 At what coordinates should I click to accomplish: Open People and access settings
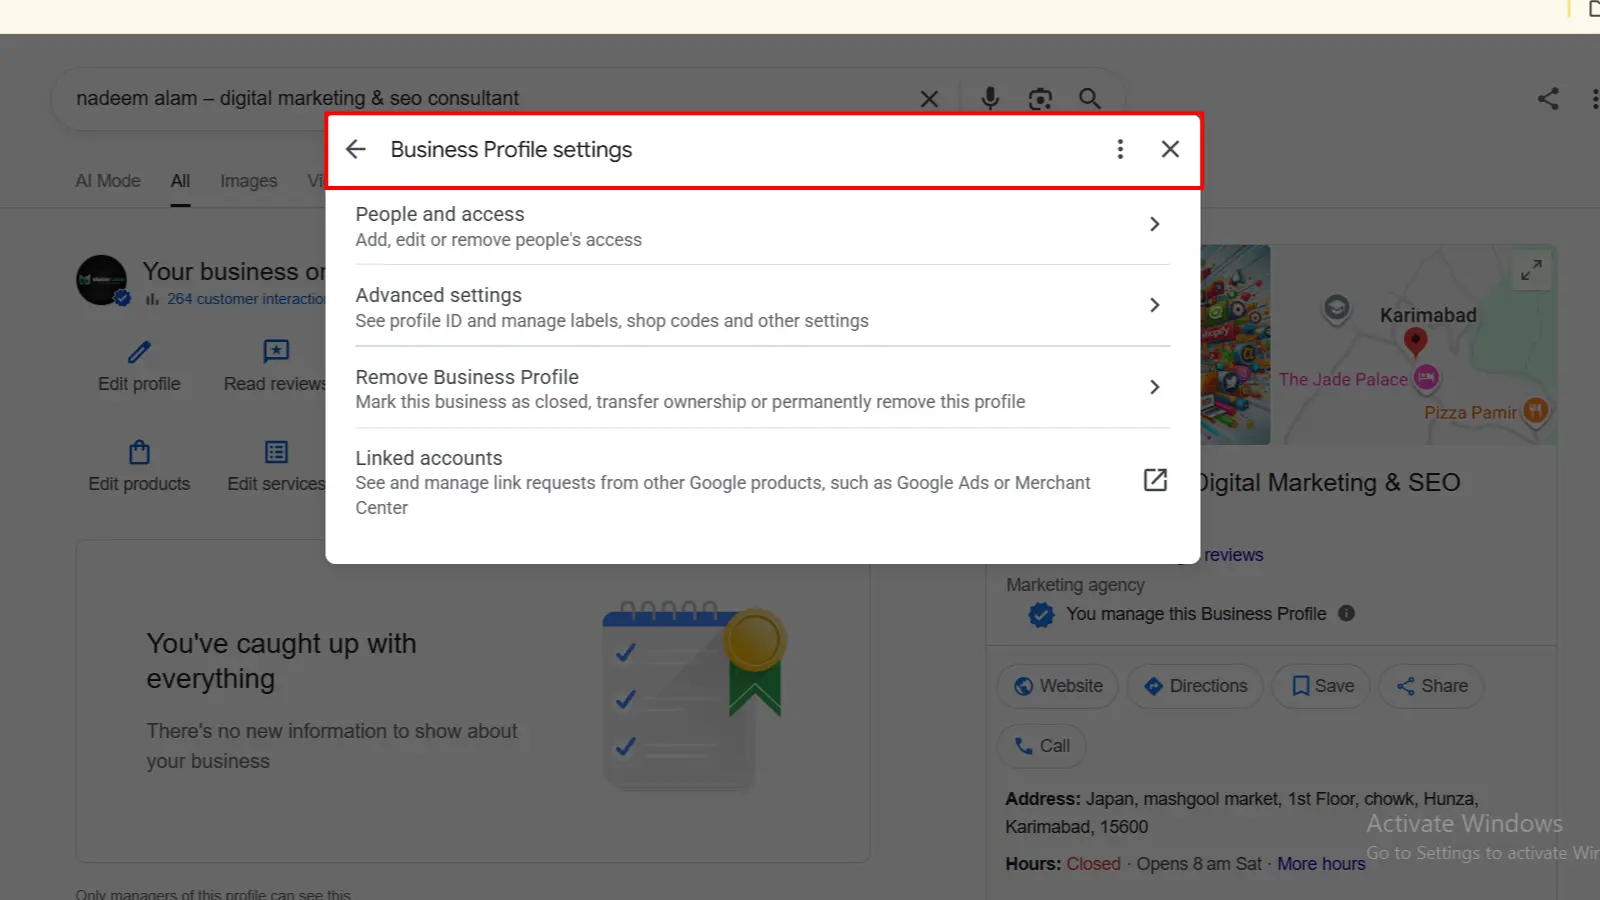(x=763, y=226)
